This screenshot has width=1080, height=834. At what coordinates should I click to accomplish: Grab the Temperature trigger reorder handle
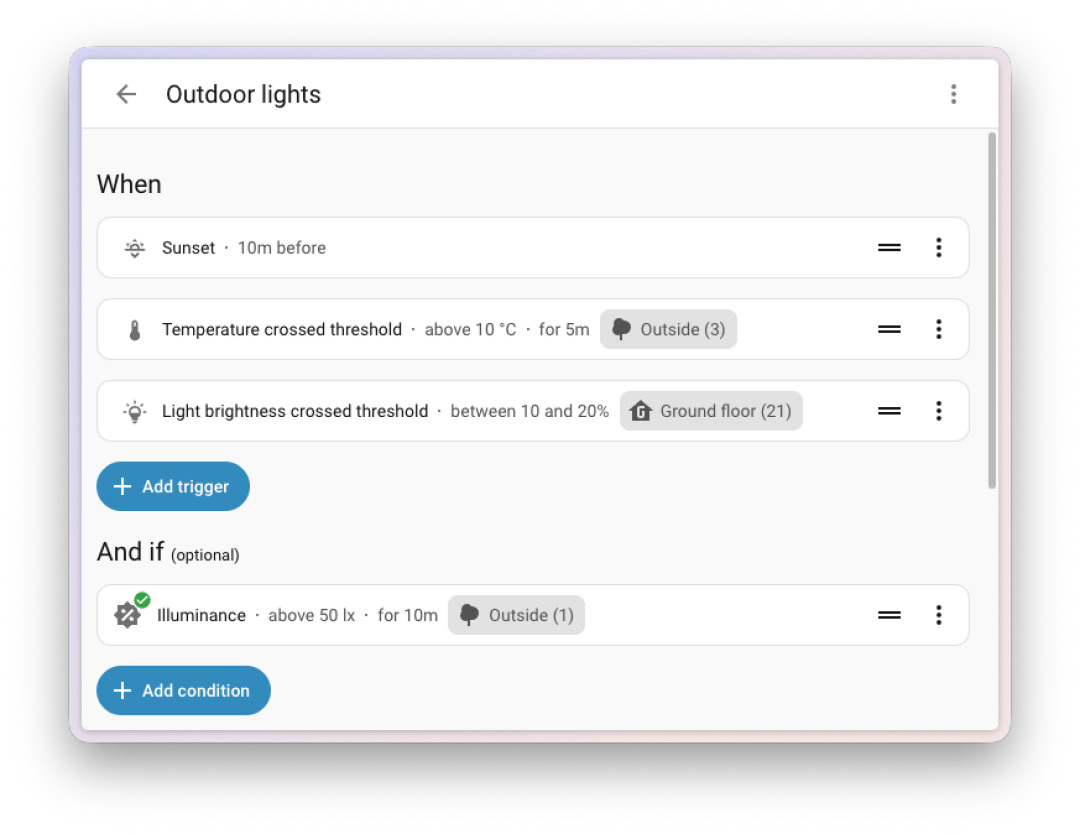click(x=889, y=329)
